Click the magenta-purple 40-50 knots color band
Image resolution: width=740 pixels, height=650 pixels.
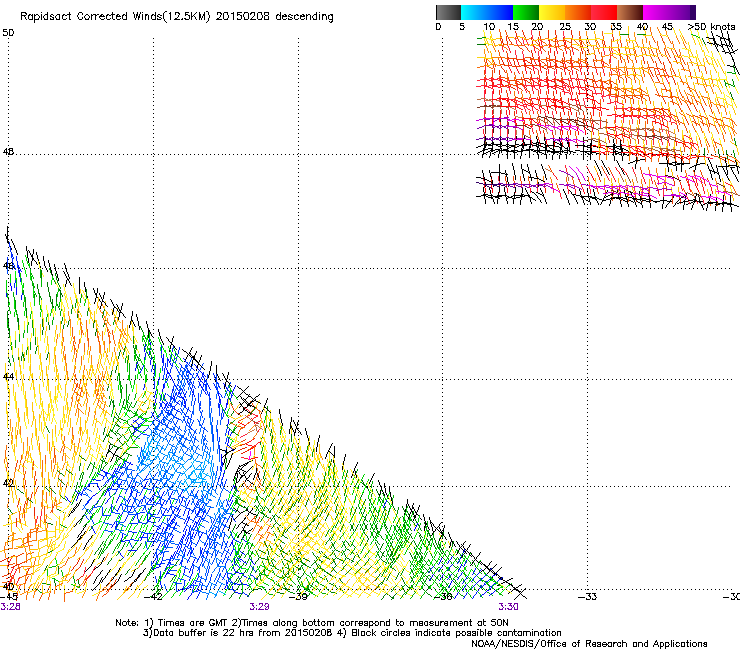[669, 12]
